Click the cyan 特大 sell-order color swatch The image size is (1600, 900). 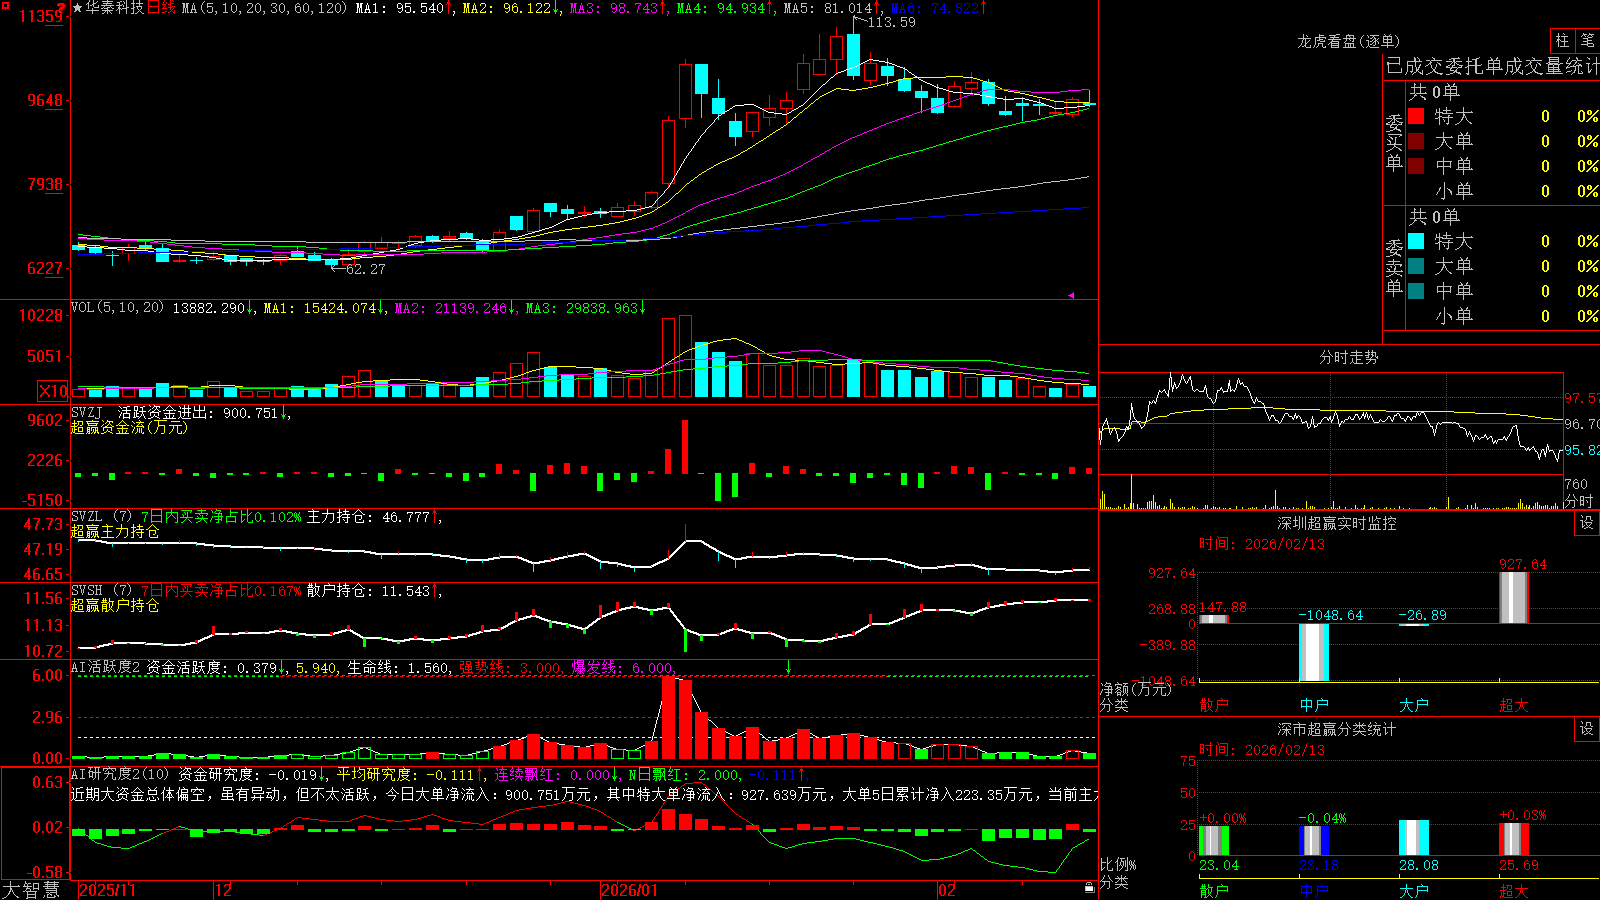[x=1416, y=241]
